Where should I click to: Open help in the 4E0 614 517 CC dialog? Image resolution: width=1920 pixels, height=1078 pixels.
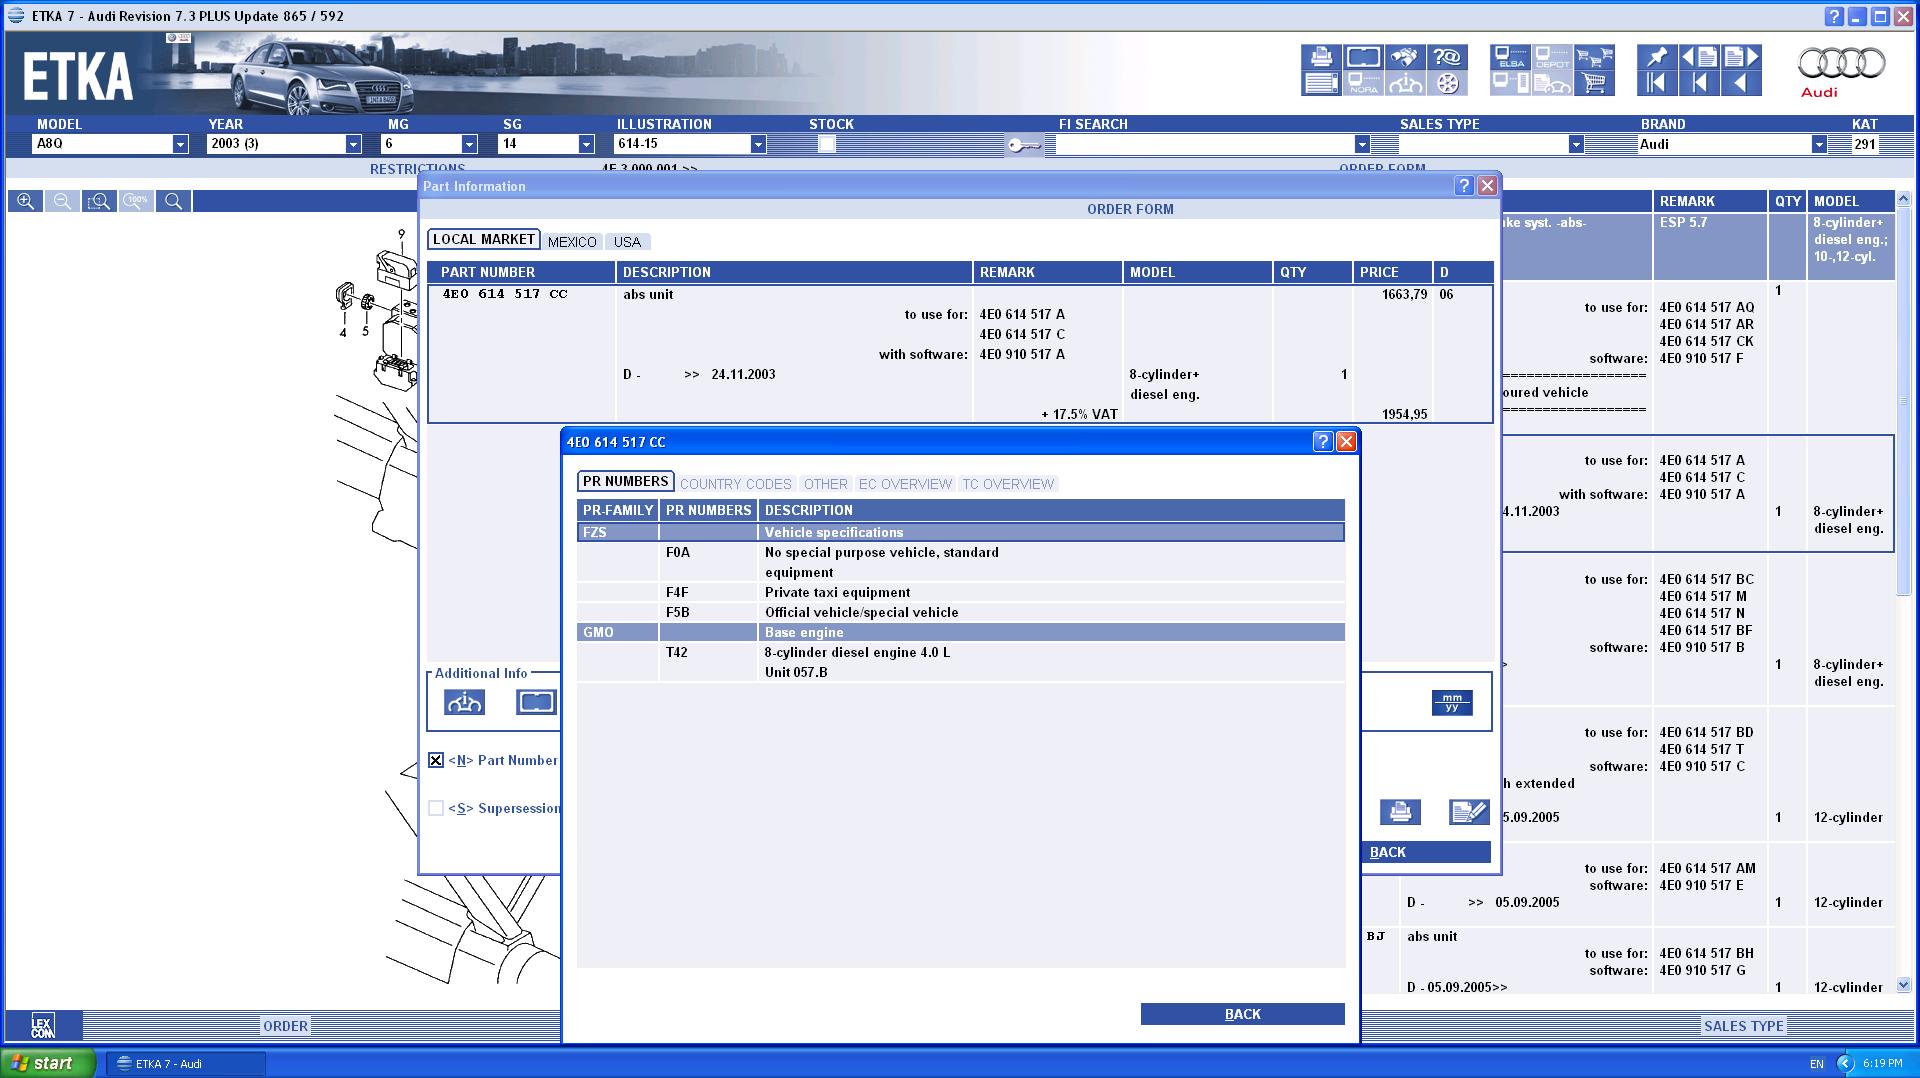pos(1323,442)
